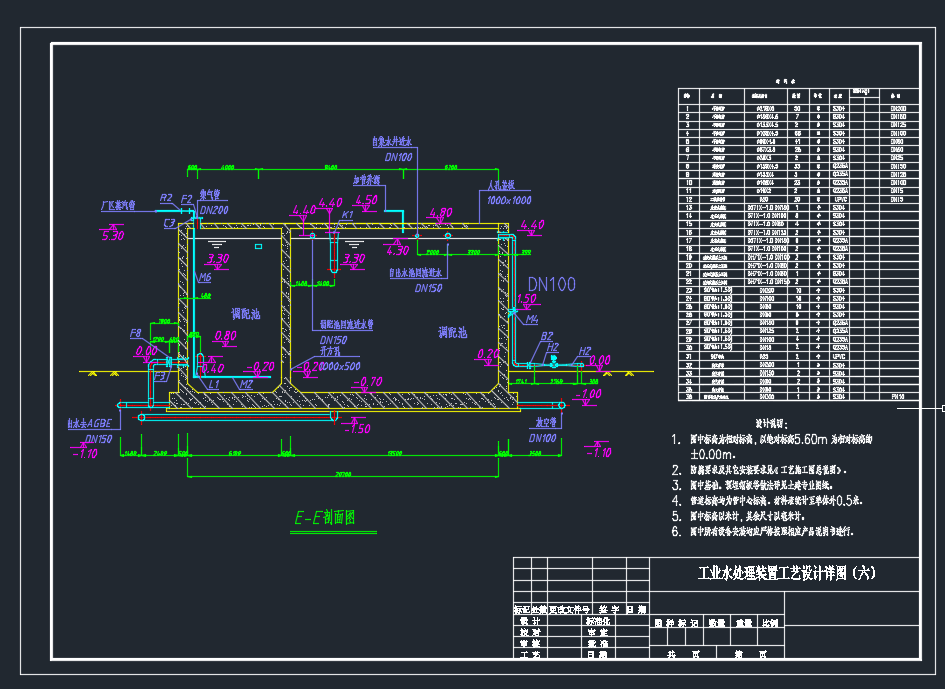Click the 1.50 elevation label
945x689 pixels.
point(526,298)
